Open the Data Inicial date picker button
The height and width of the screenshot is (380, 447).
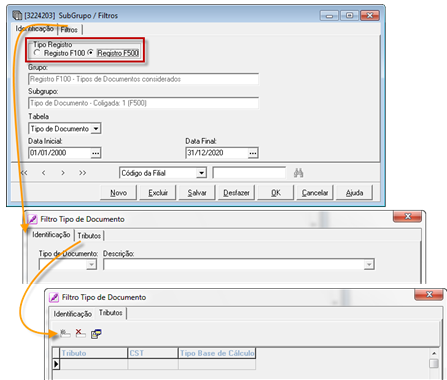point(96,153)
